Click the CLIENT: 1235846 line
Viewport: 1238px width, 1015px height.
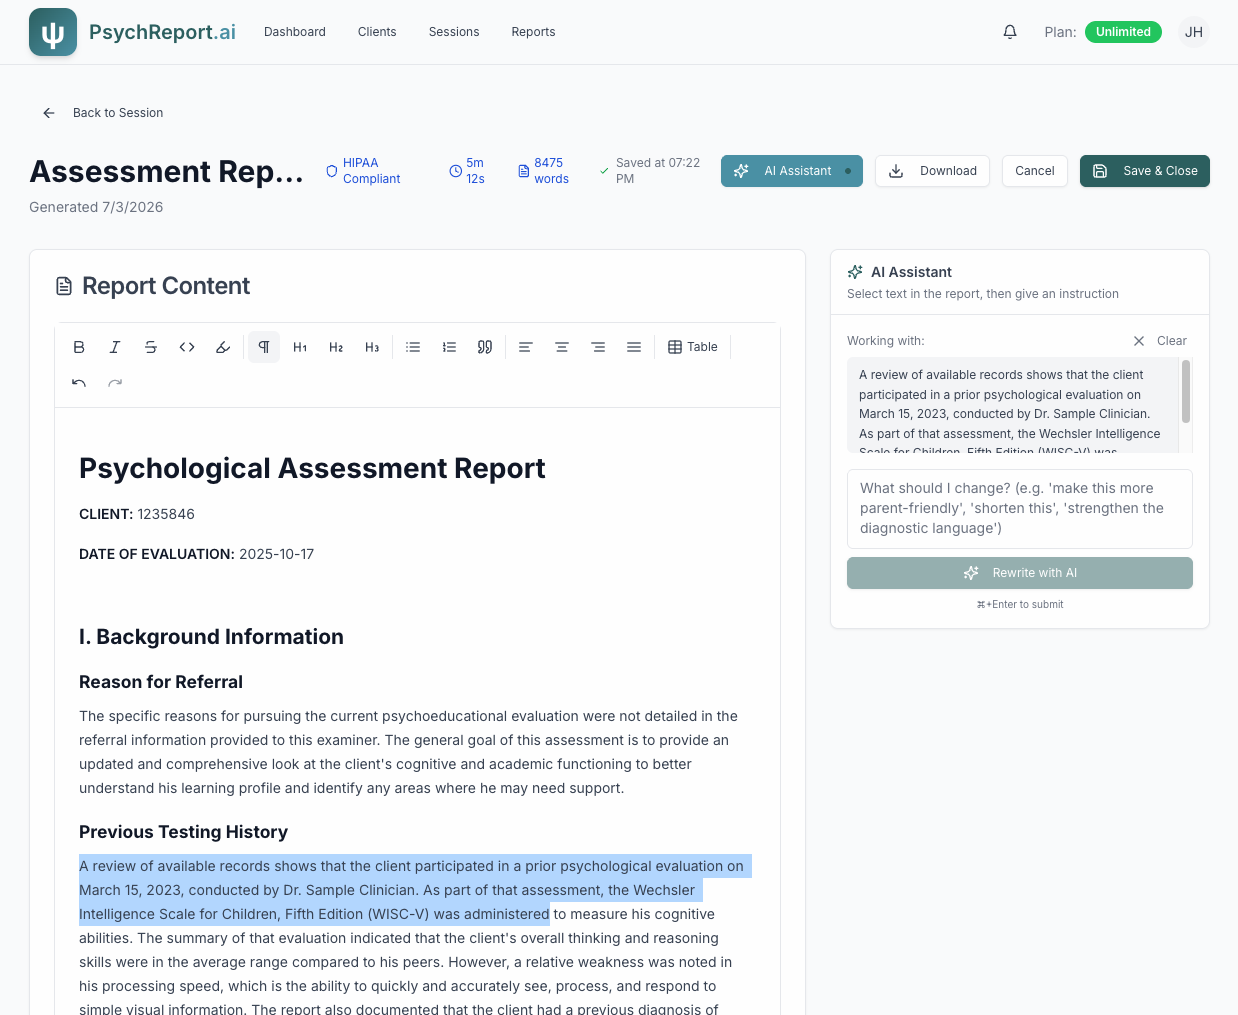pyautogui.click(x=137, y=514)
